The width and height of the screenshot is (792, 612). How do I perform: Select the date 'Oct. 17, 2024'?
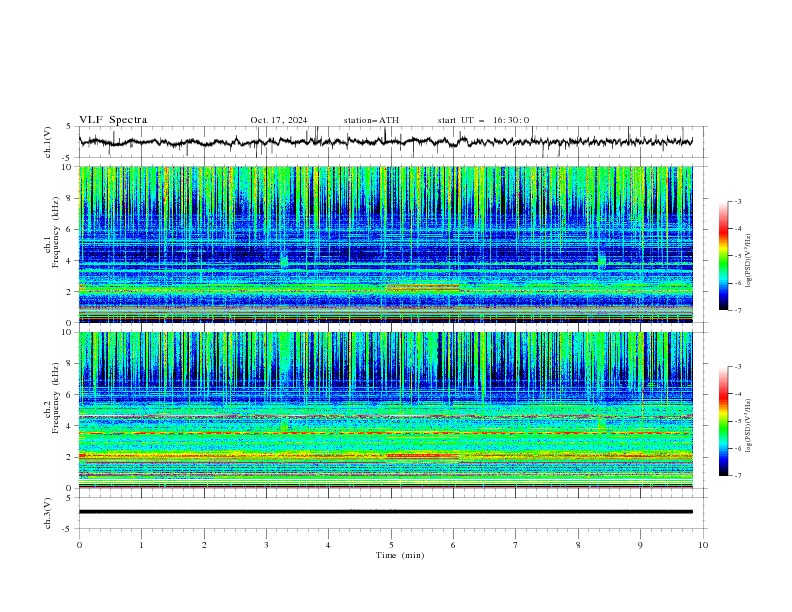pos(279,120)
